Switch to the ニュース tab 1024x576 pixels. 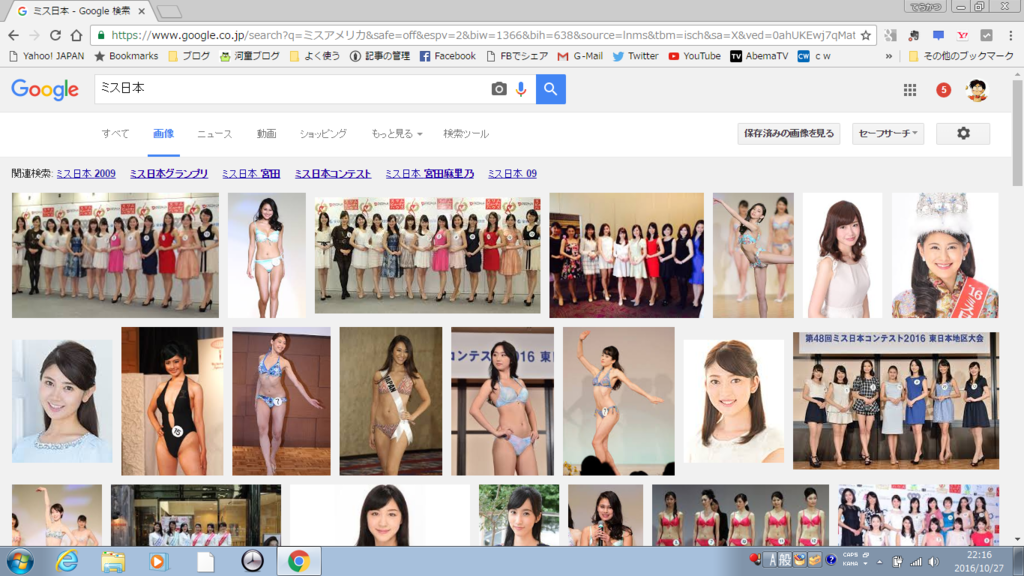pyautogui.click(x=214, y=133)
